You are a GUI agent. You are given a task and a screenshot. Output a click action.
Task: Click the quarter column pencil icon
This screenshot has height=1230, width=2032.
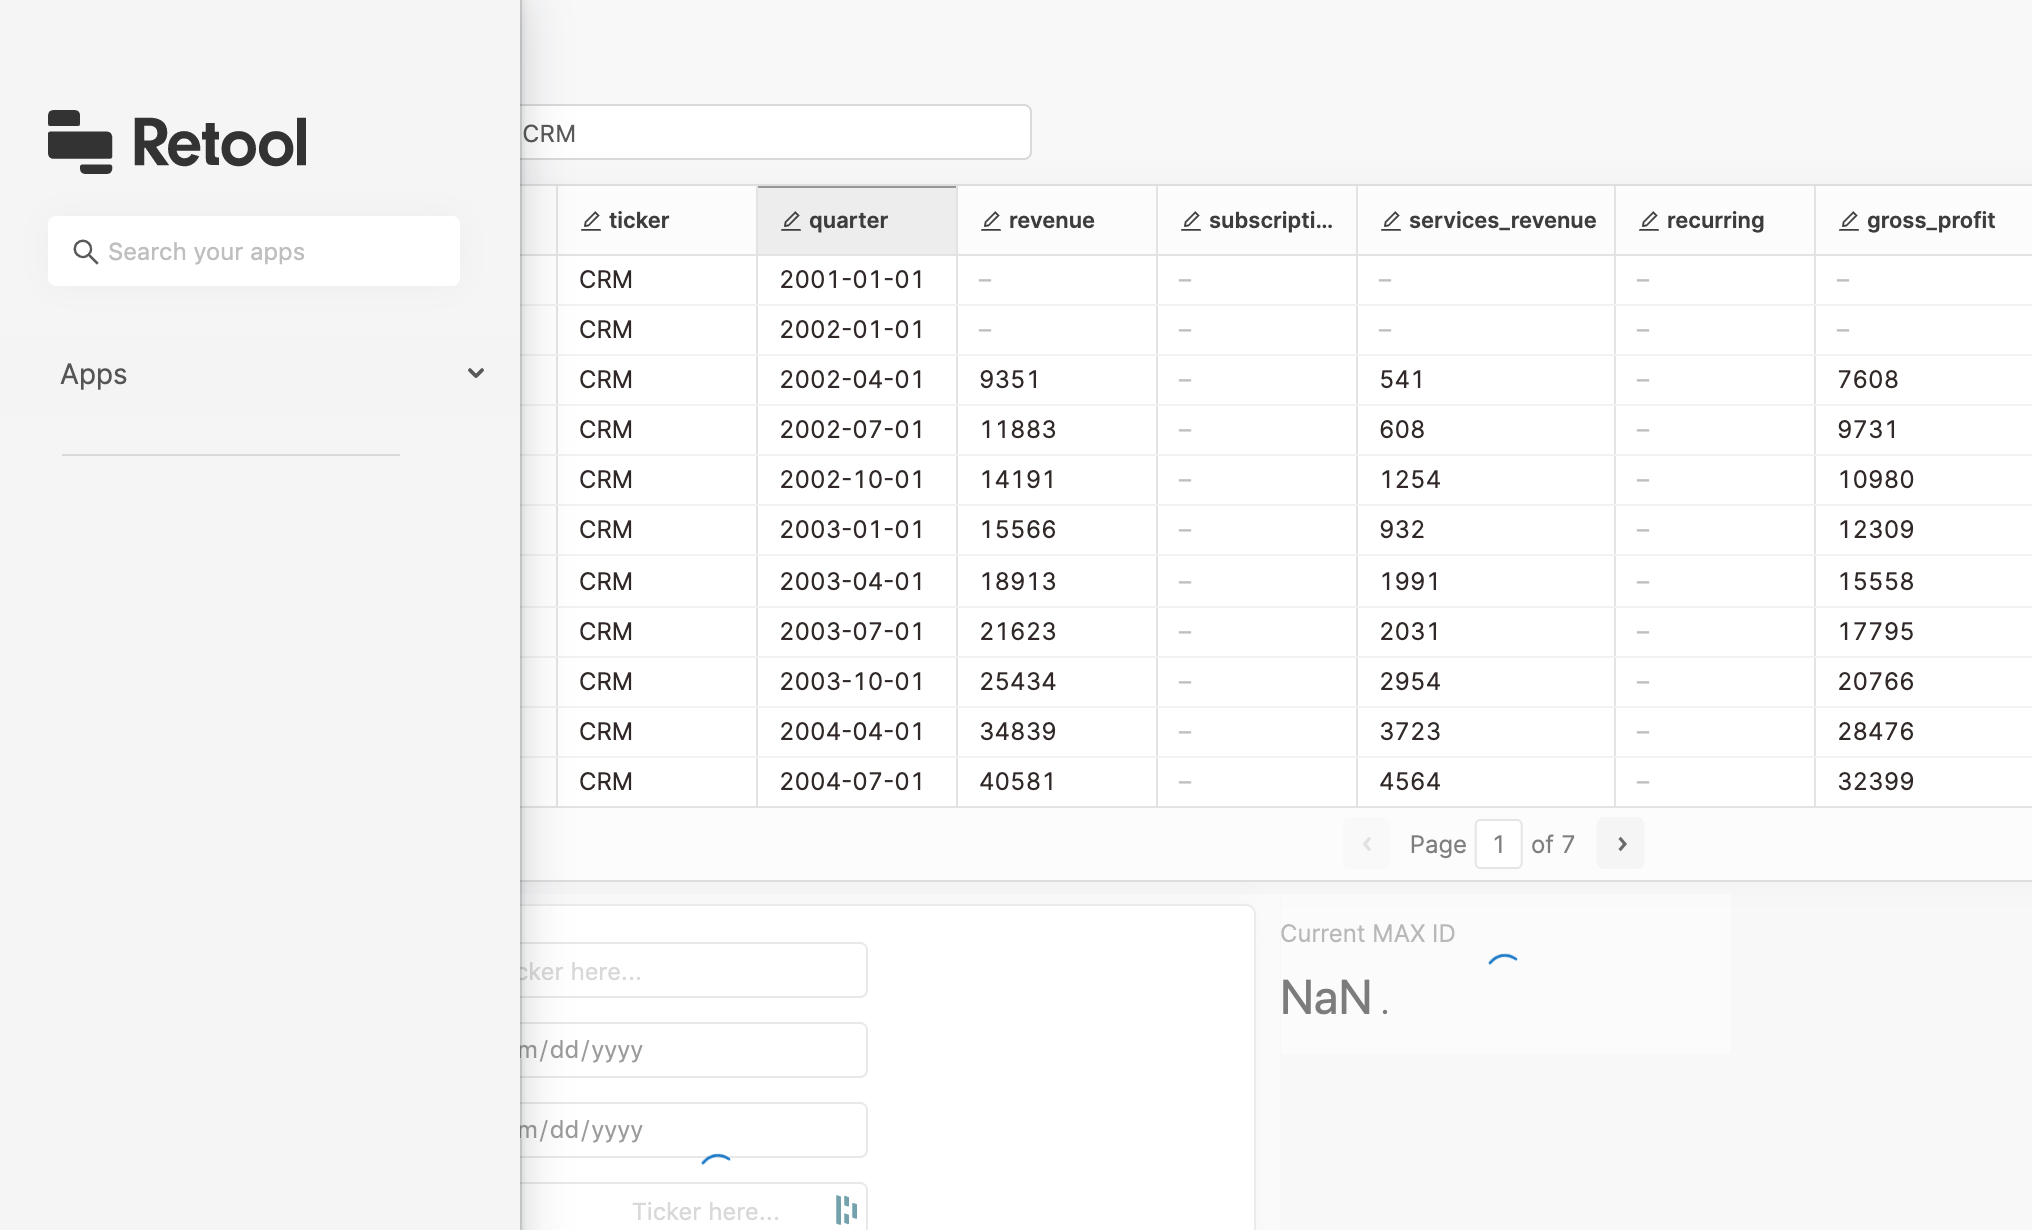(x=791, y=221)
